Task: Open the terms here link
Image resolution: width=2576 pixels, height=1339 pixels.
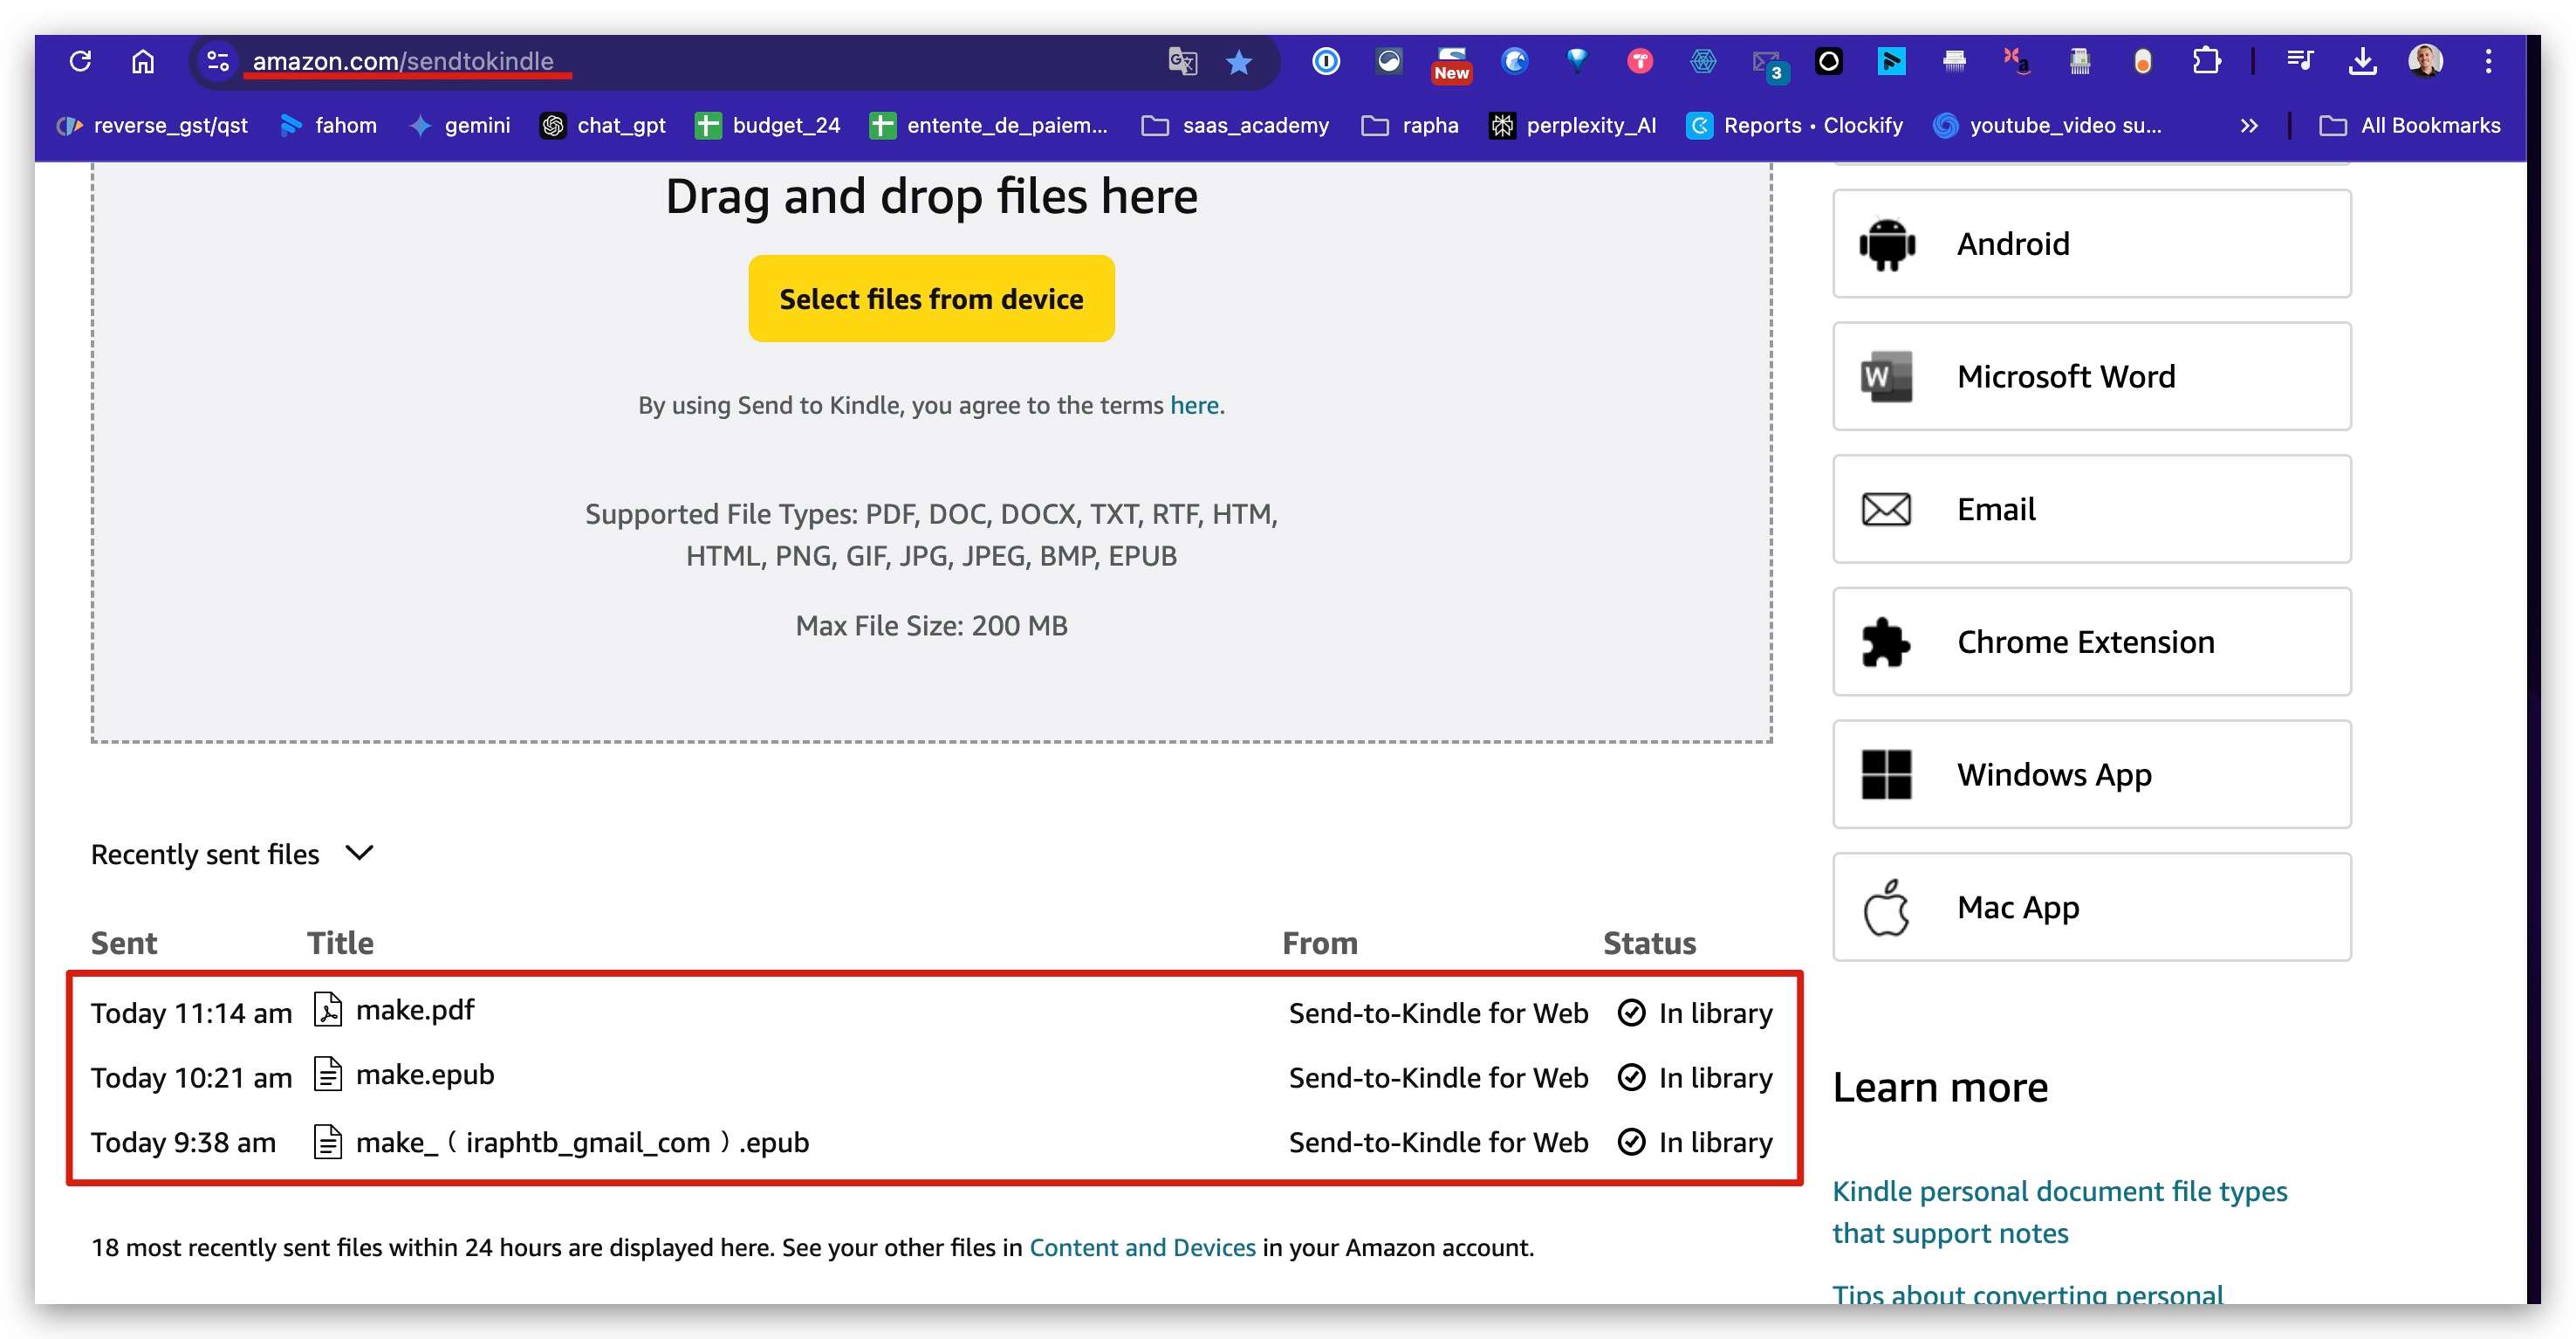Action: tap(1194, 405)
